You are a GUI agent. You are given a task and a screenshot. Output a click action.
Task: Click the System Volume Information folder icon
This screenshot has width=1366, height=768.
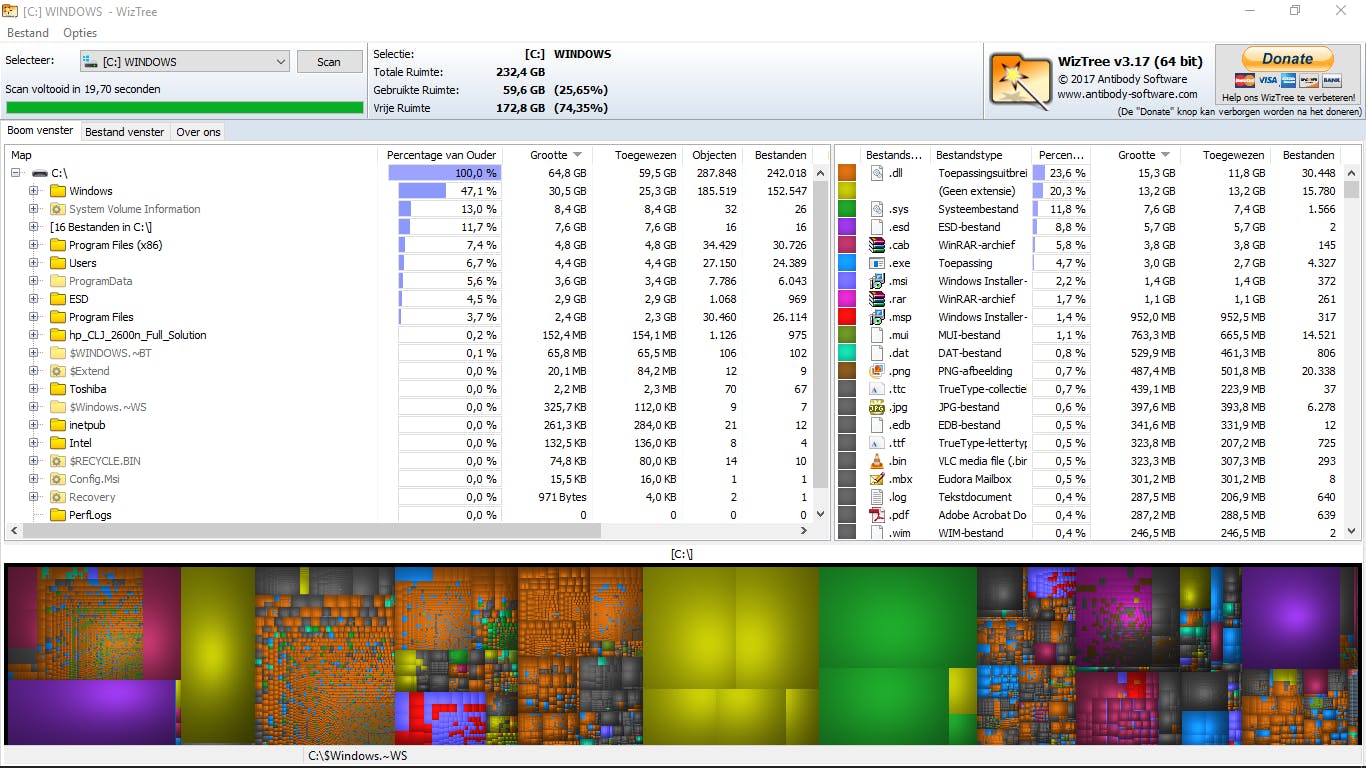(x=58, y=209)
